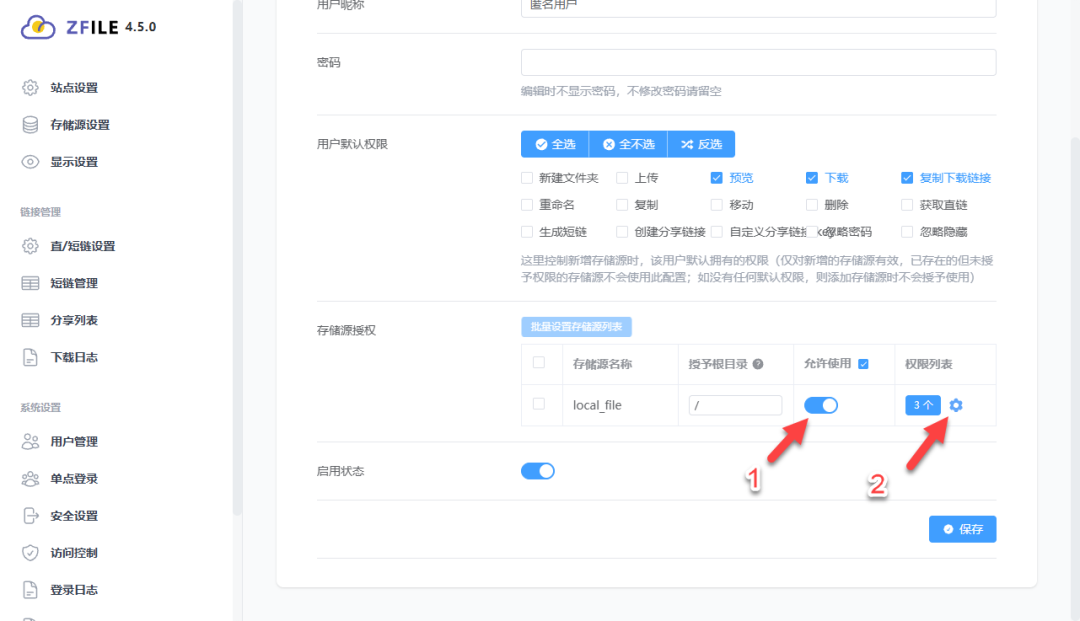1080x621 pixels.
Task: Click the document icon beside 下载日志
Action: [x=29, y=356]
